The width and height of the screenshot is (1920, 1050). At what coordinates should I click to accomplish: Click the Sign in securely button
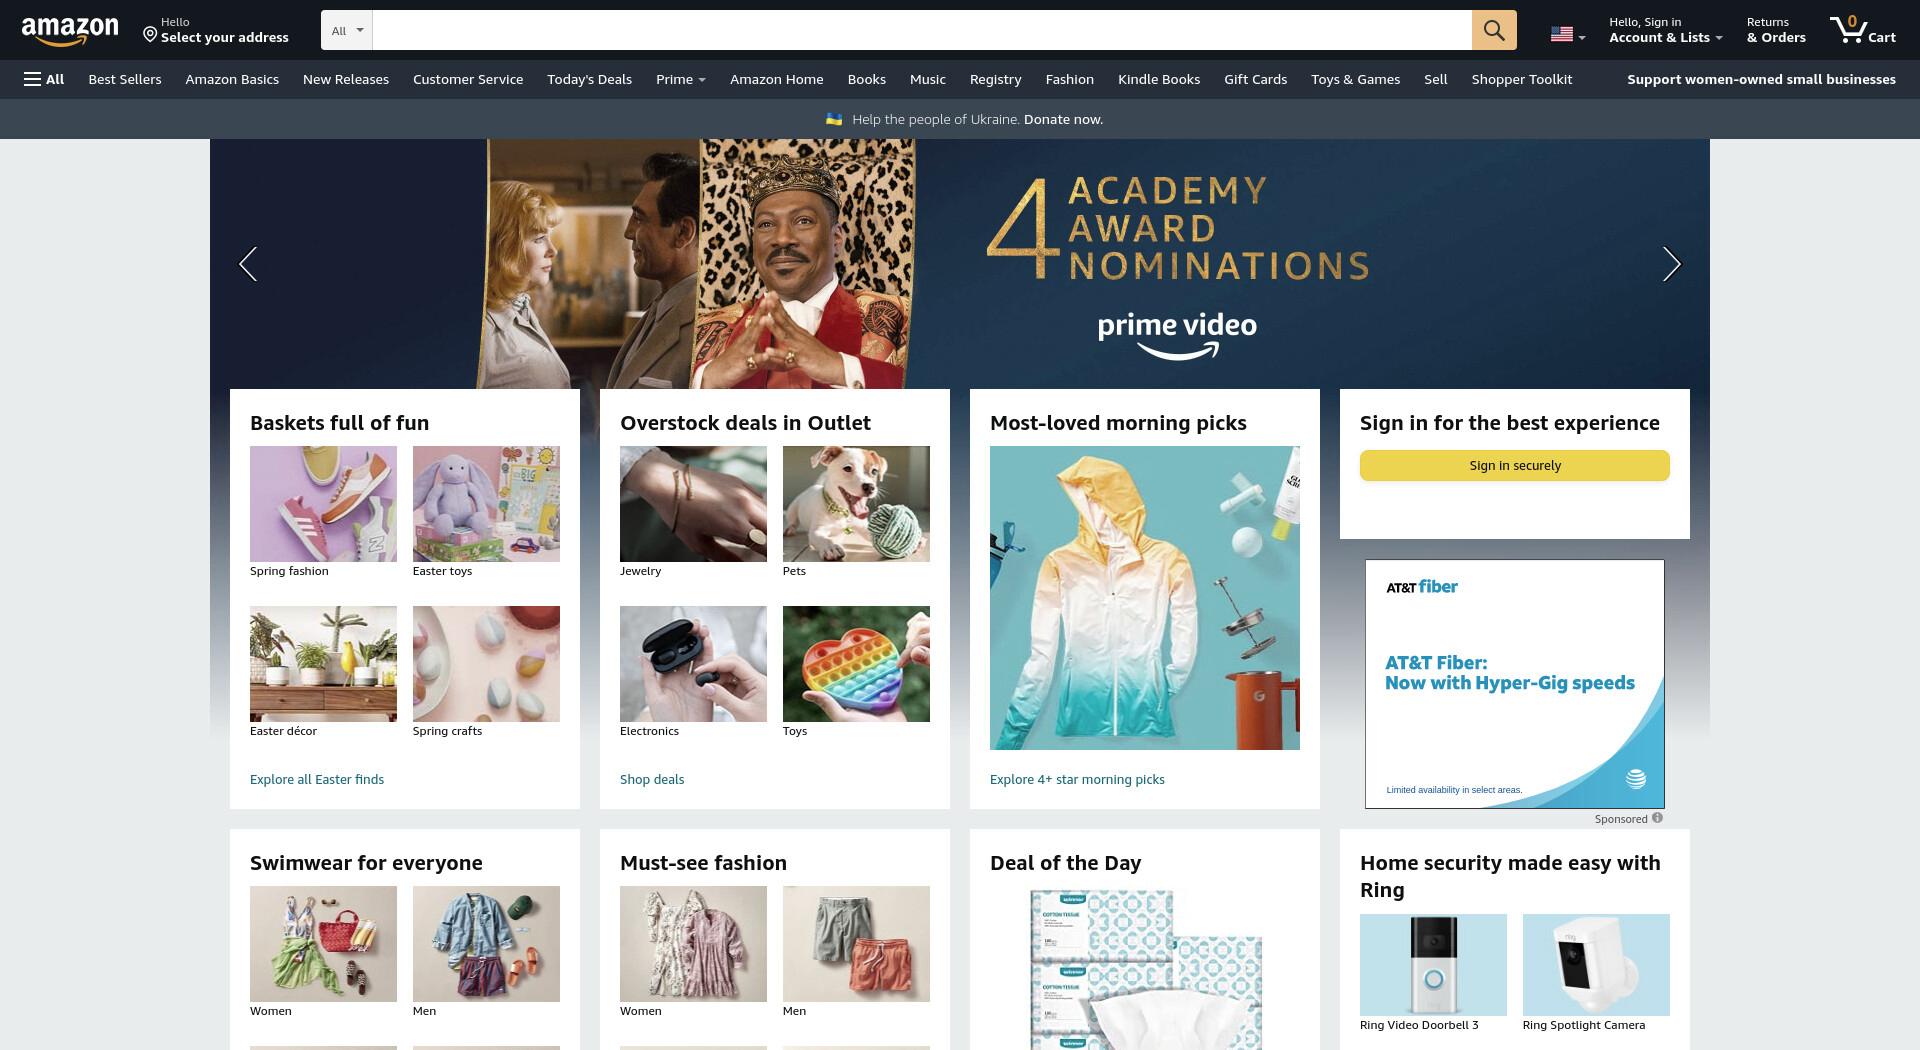[x=1514, y=465]
